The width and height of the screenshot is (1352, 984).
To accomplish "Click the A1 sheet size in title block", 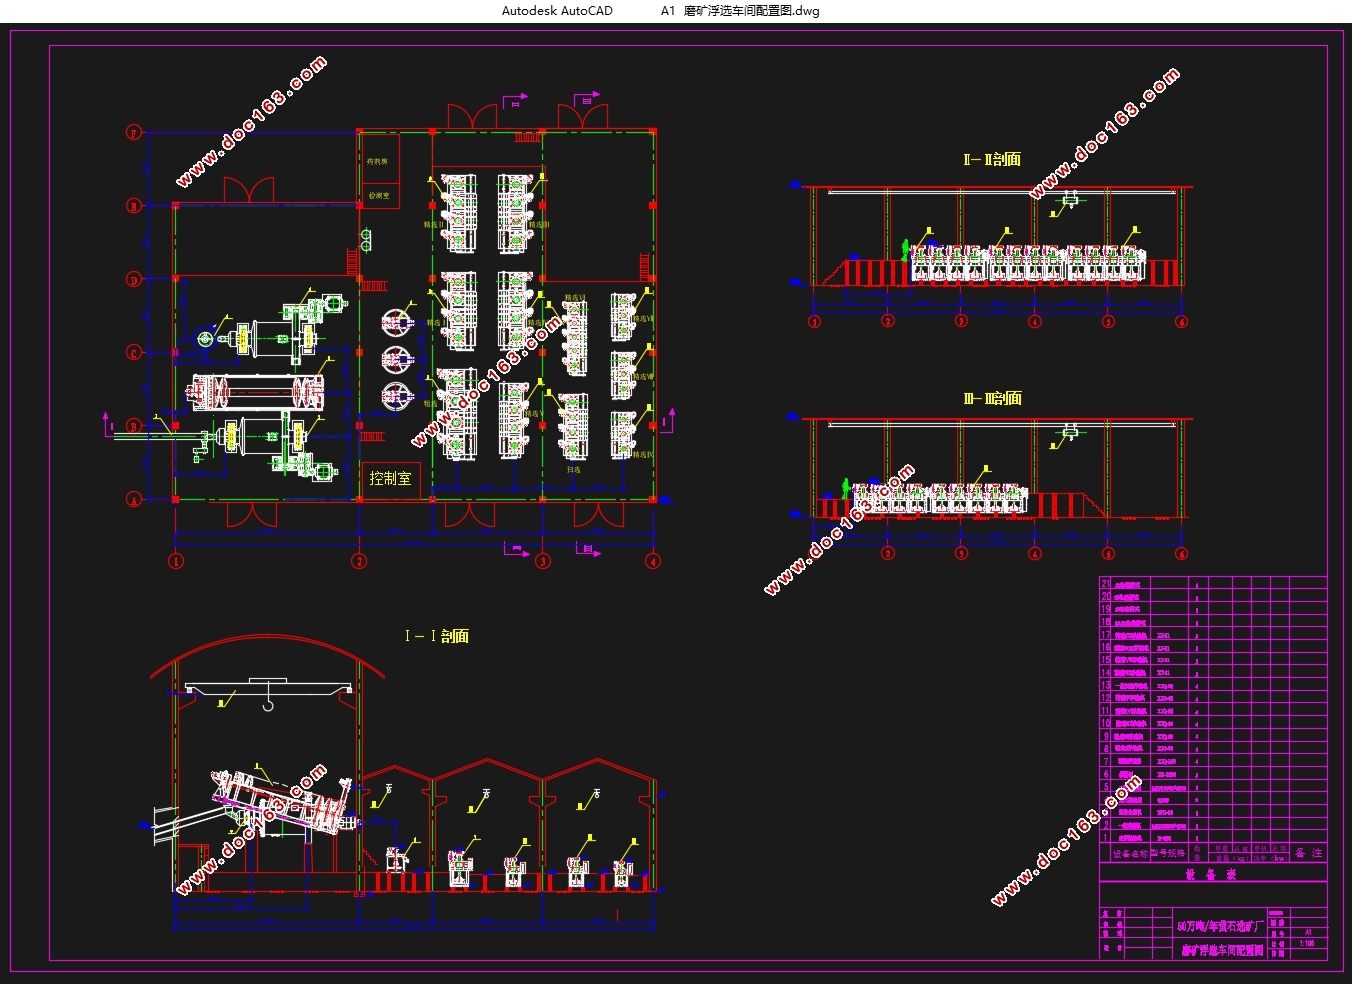I will (x=1308, y=932).
